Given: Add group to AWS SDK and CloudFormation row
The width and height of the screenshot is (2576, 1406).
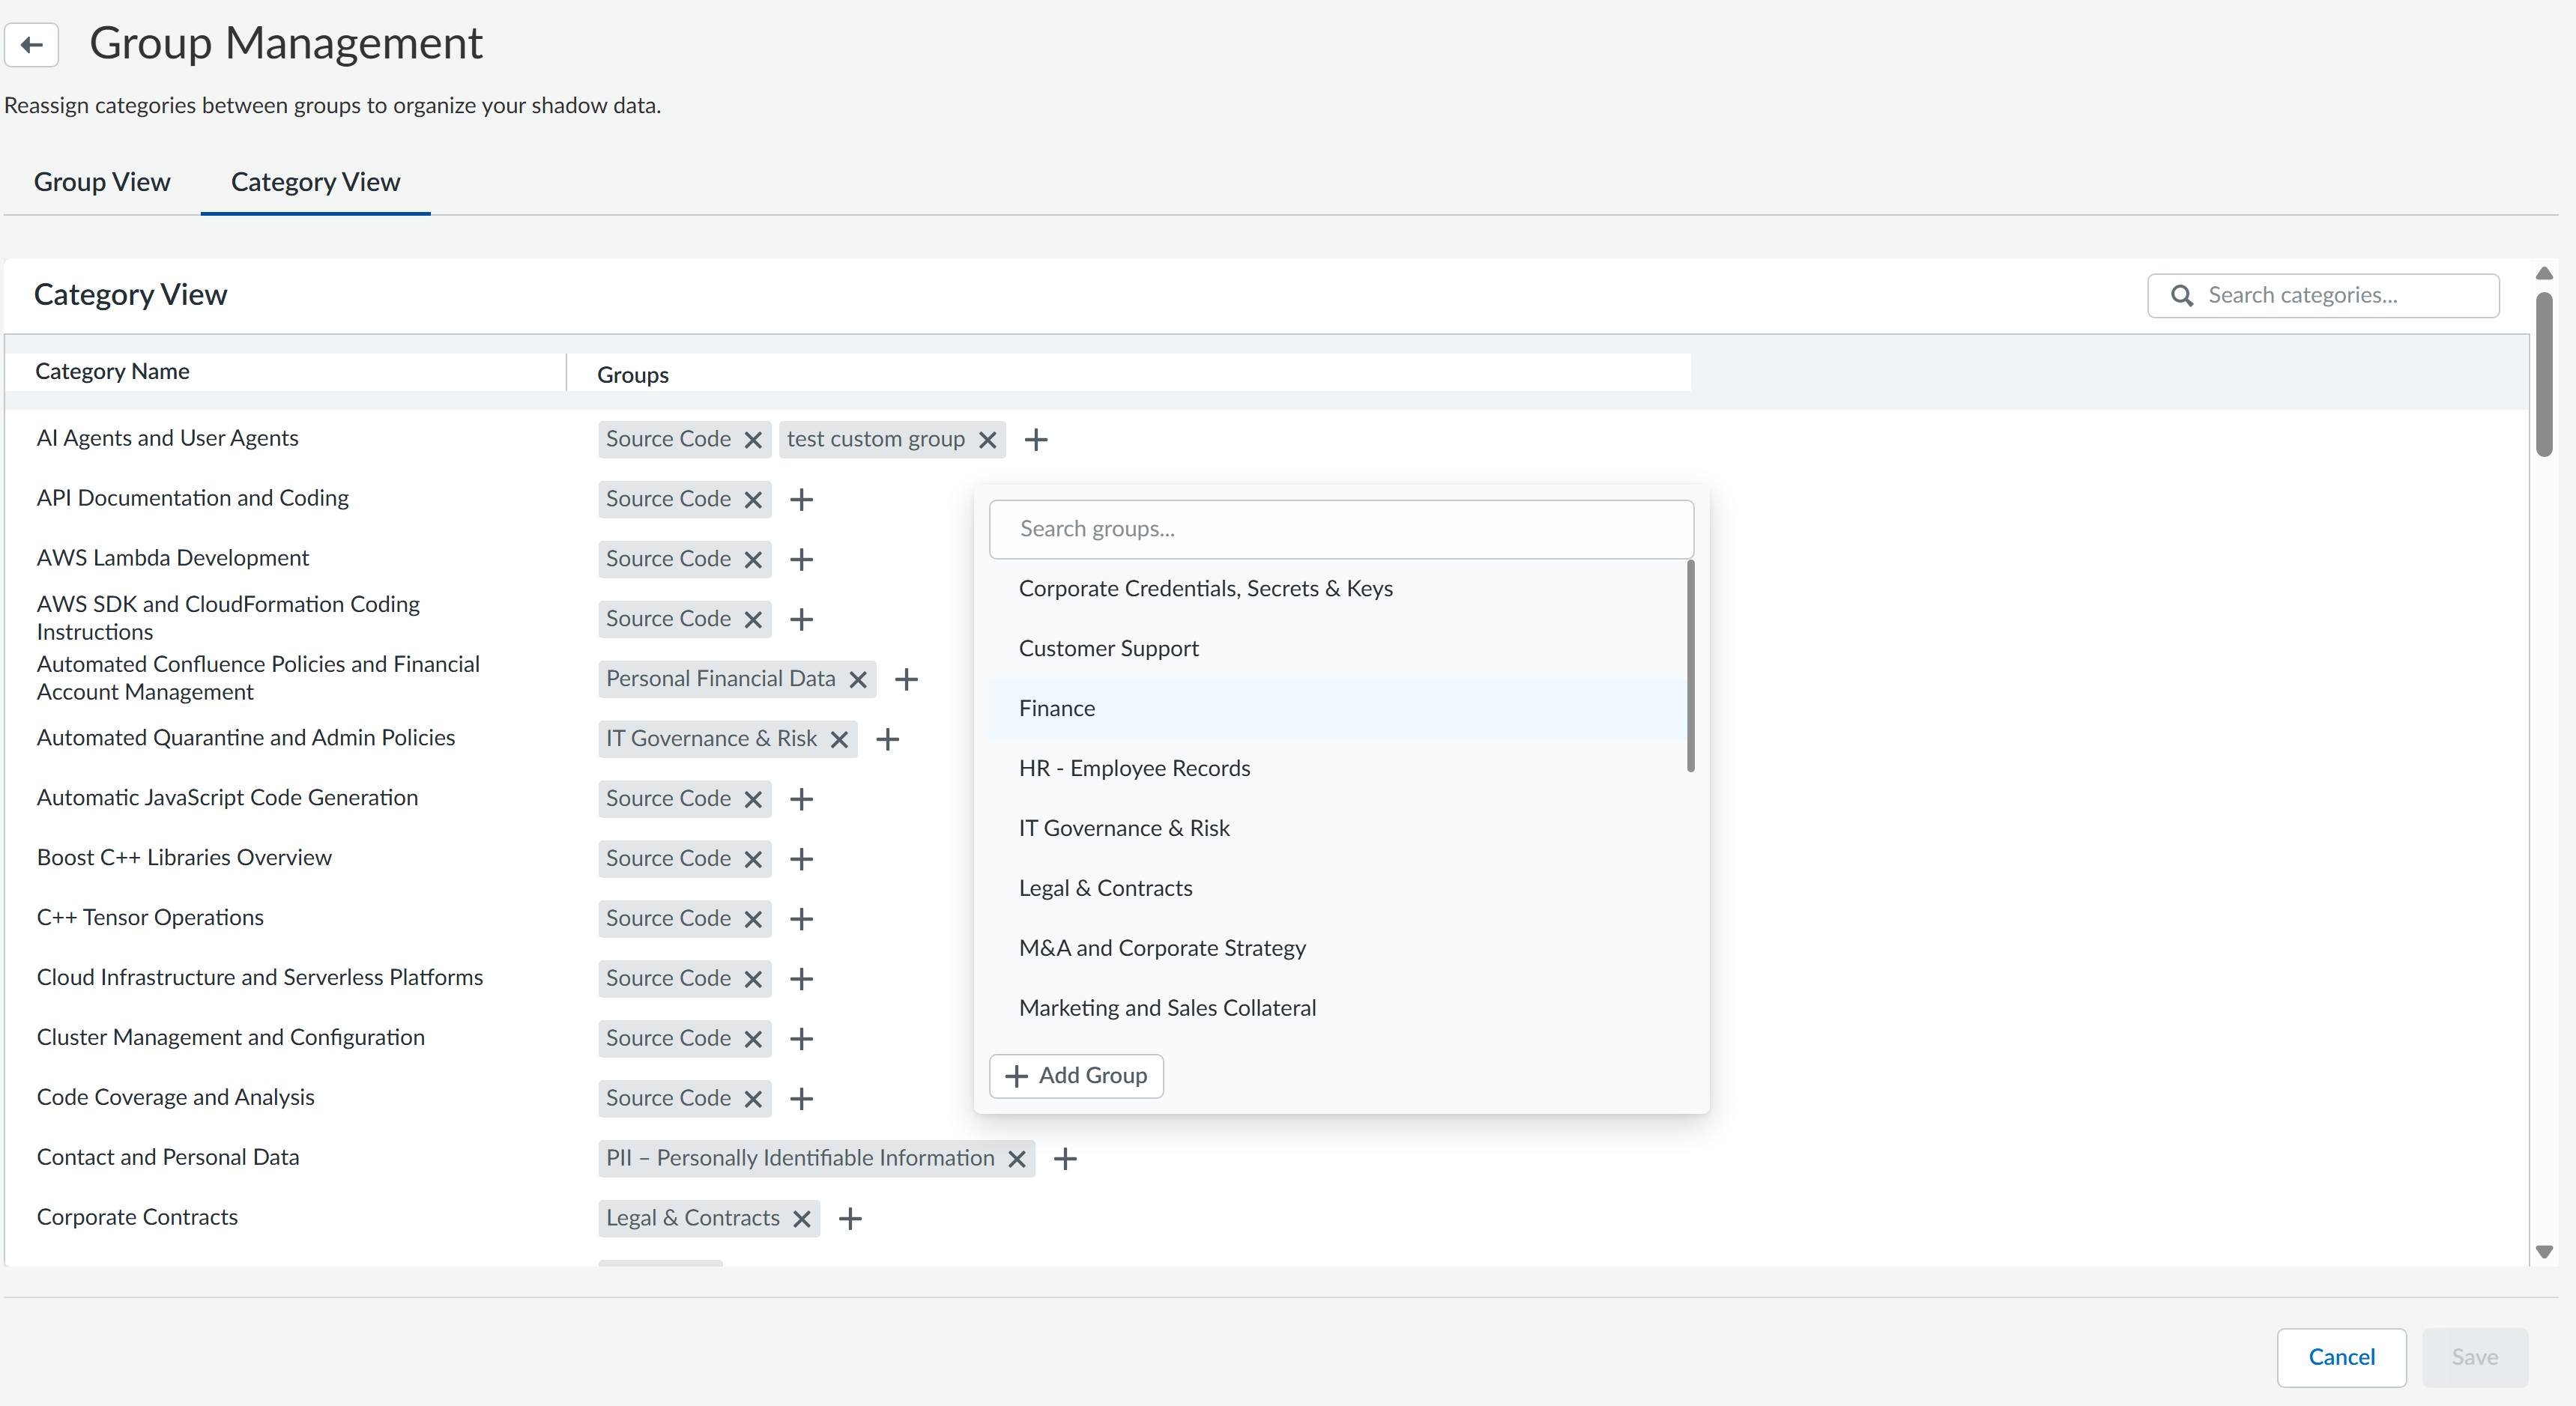Looking at the screenshot, I should [801, 620].
